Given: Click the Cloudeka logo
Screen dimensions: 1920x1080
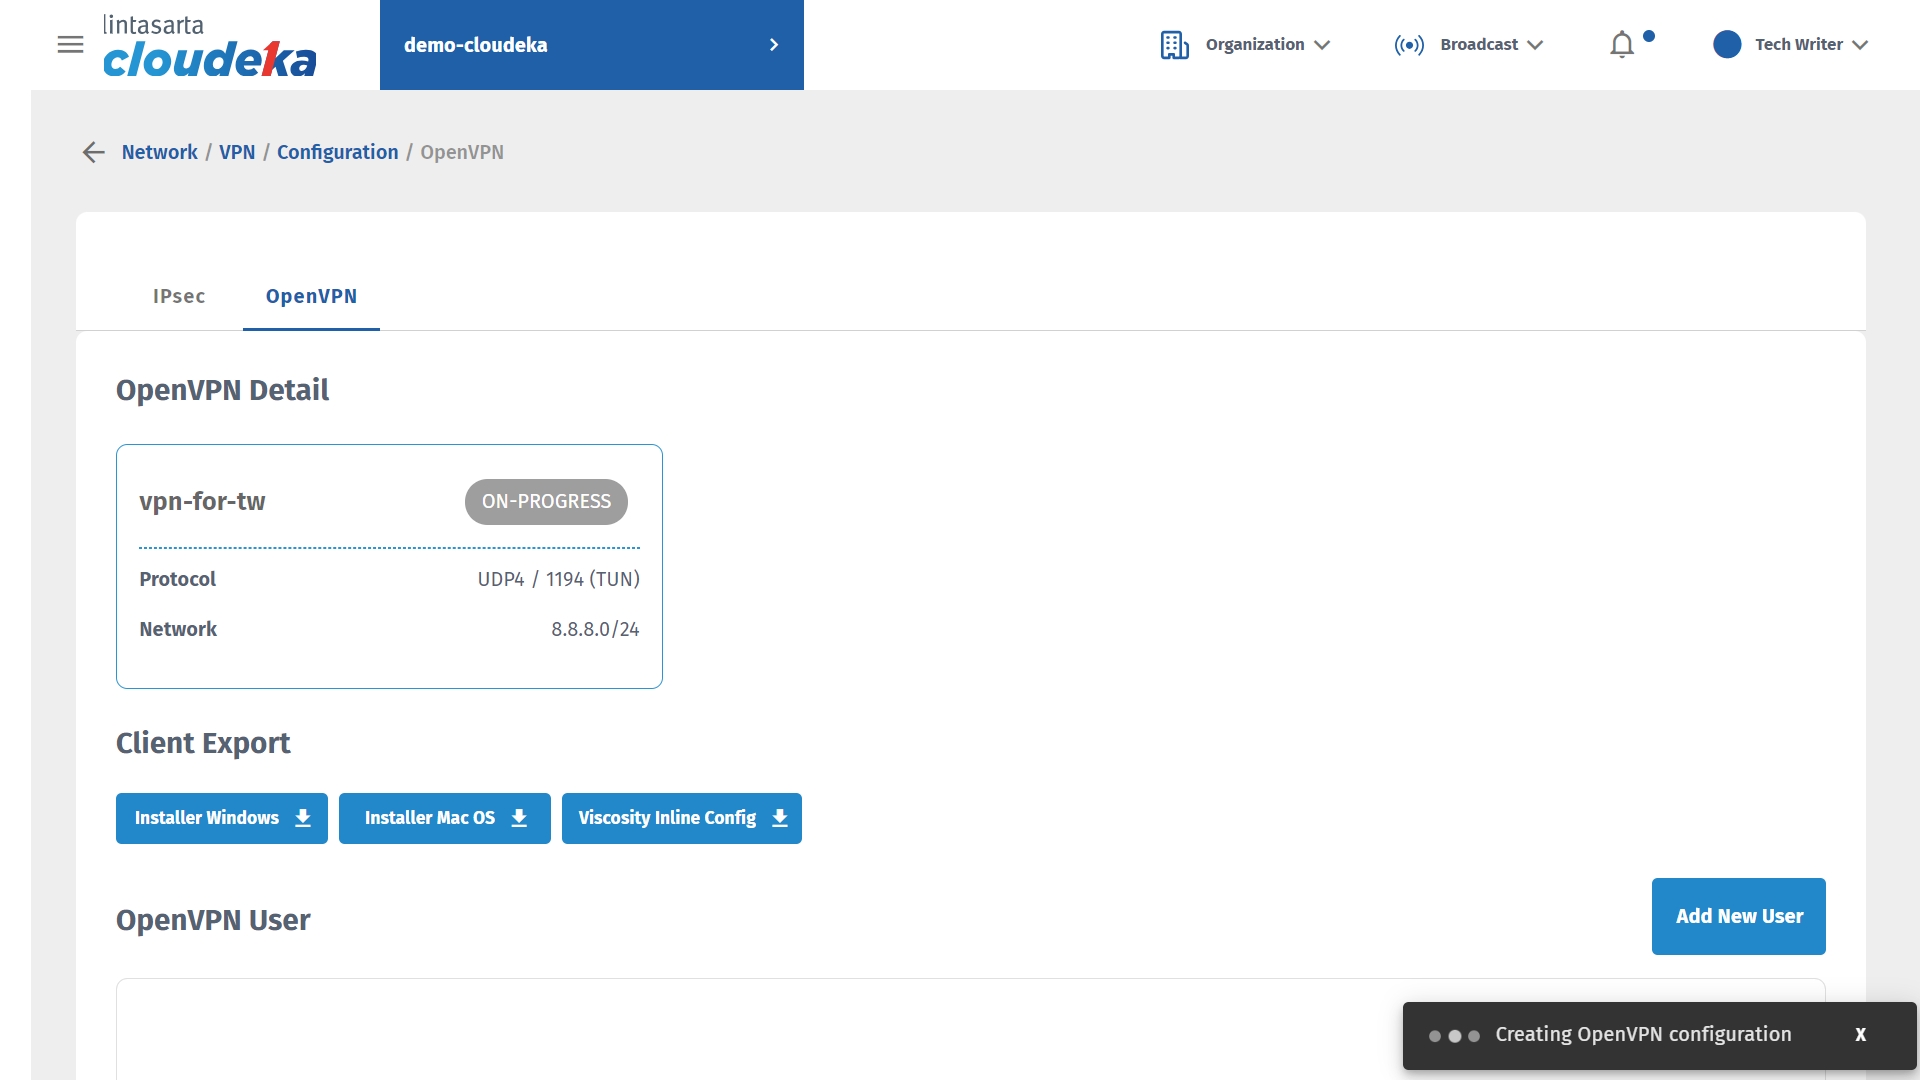Looking at the screenshot, I should click(209, 47).
